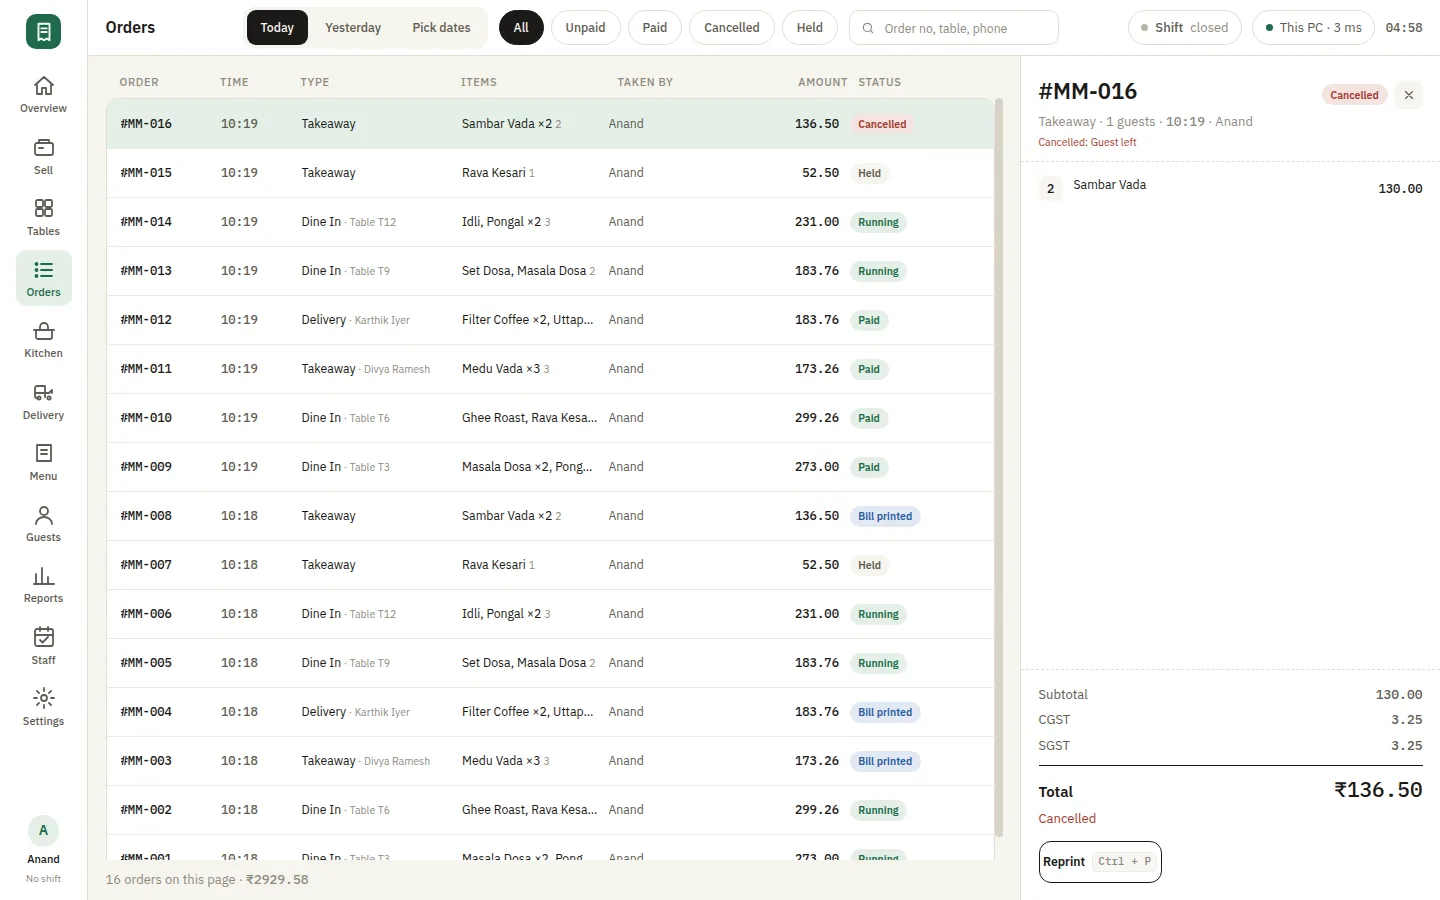Click the Cancelled badge in detail header
1440x900 pixels.
[1354, 95]
